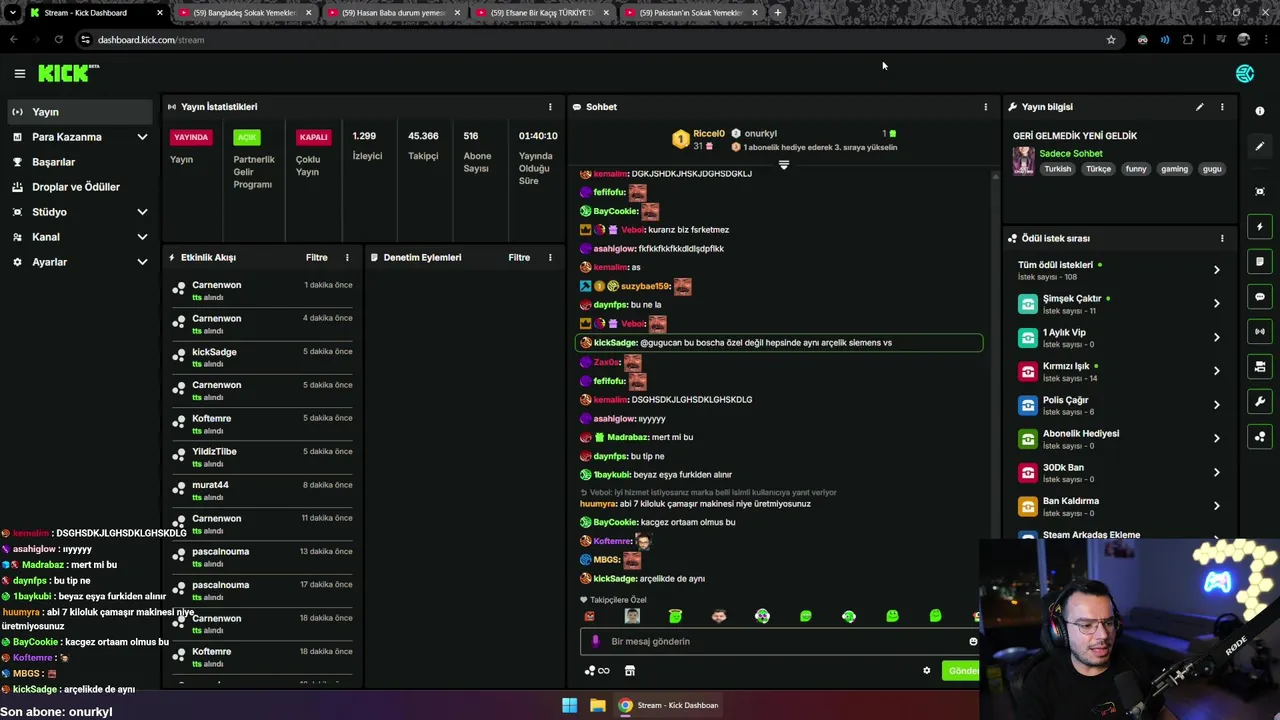This screenshot has height=720, width=1280.
Task: Click the Kick logo
Action: pyautogui.click(x=68, y=73)
